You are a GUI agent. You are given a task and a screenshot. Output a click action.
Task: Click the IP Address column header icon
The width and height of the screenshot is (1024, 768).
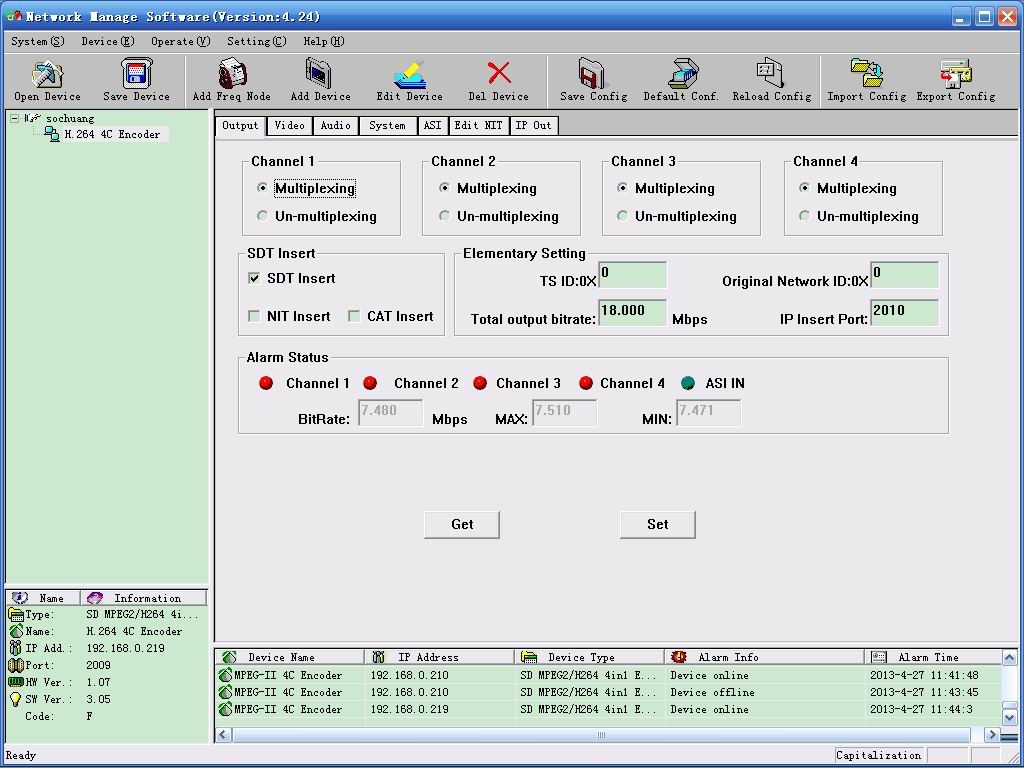(x=378, y=657)
